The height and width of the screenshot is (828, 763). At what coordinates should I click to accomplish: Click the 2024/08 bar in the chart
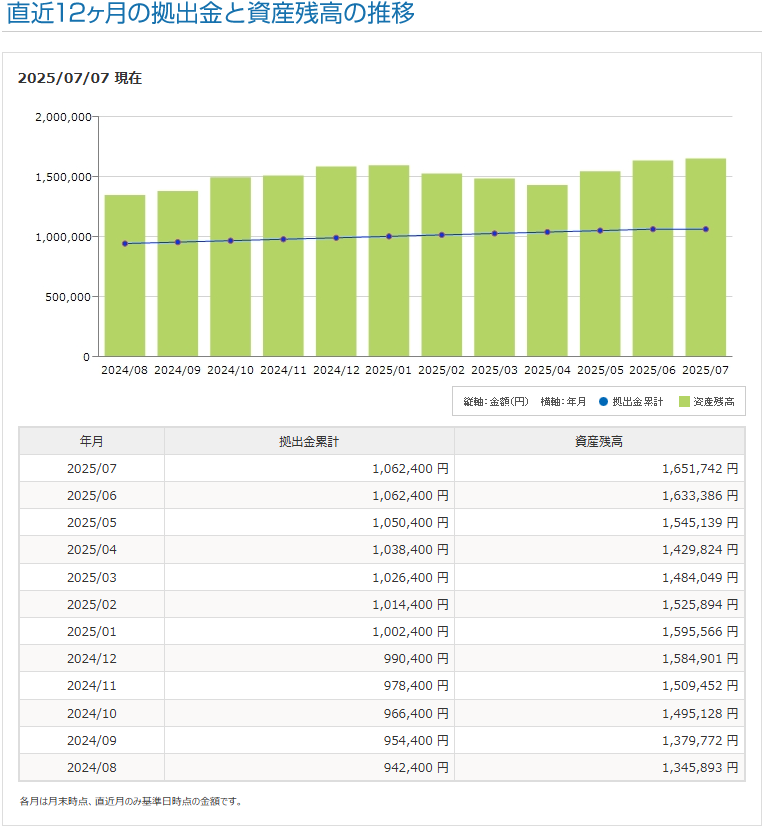coord(125,276)
